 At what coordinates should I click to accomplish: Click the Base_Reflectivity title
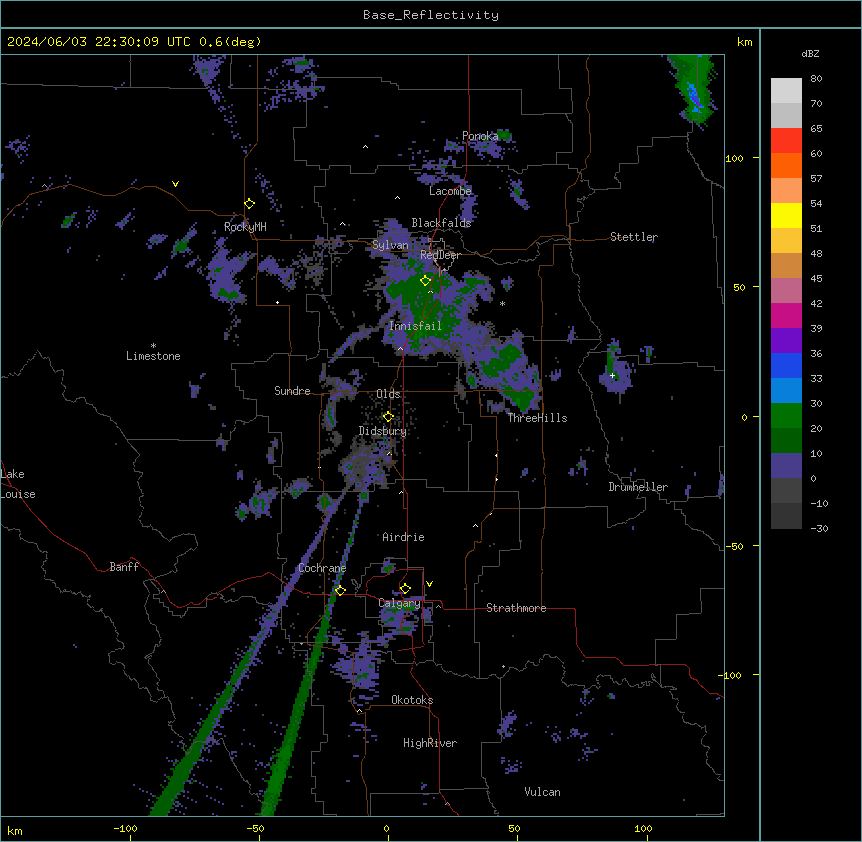(431, 15)
